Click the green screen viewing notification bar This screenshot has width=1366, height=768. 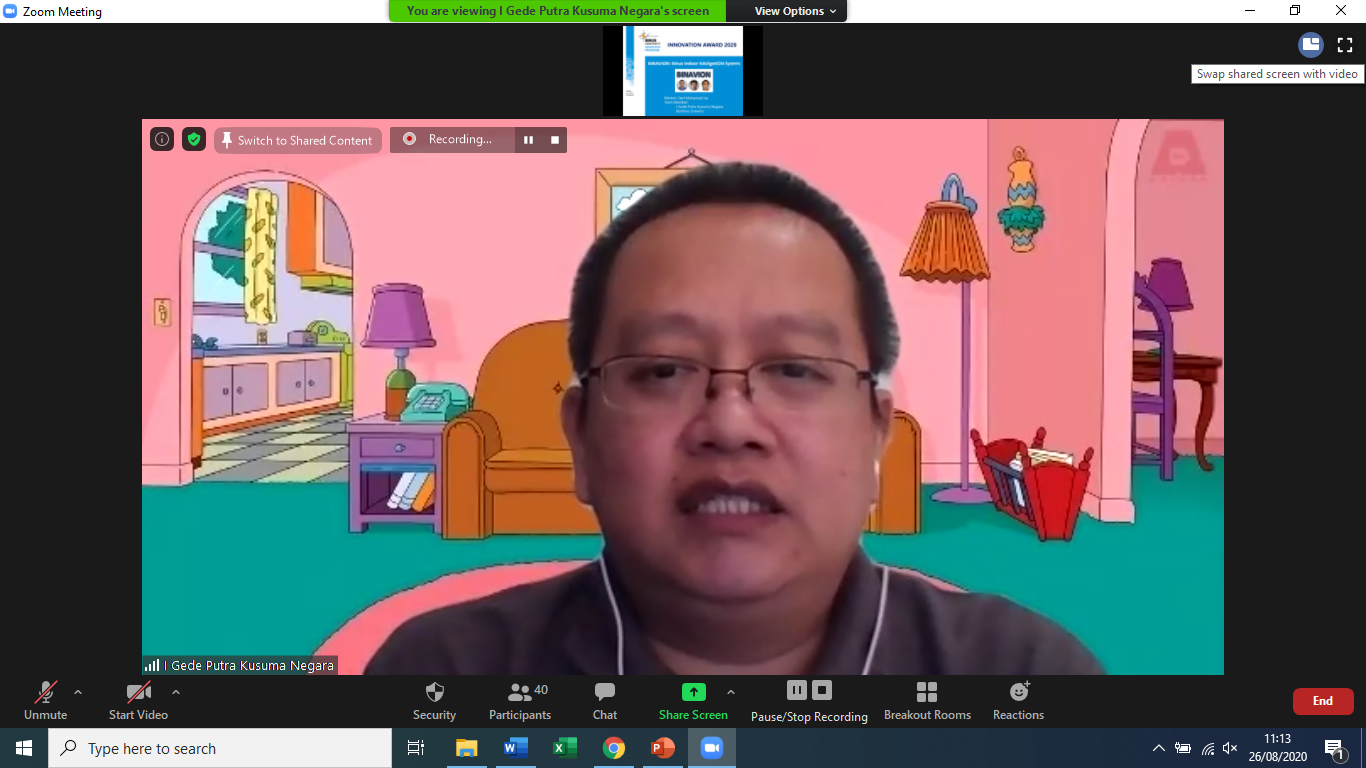558,11
